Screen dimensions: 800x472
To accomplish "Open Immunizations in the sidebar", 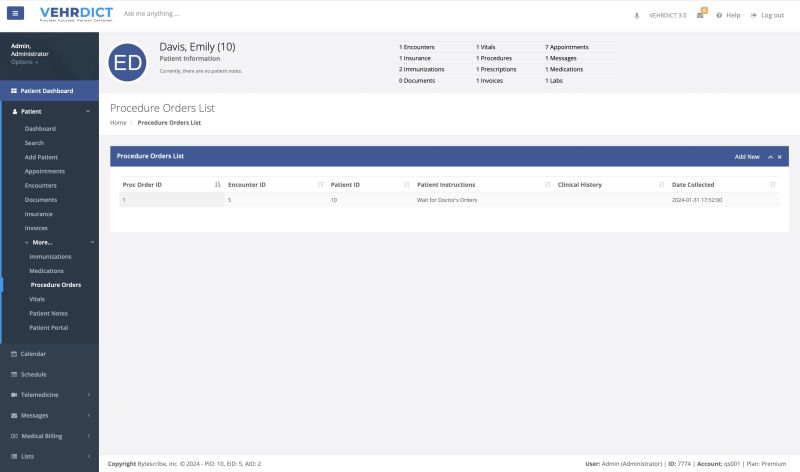I will pyautogui.click(x=50, y=257).
